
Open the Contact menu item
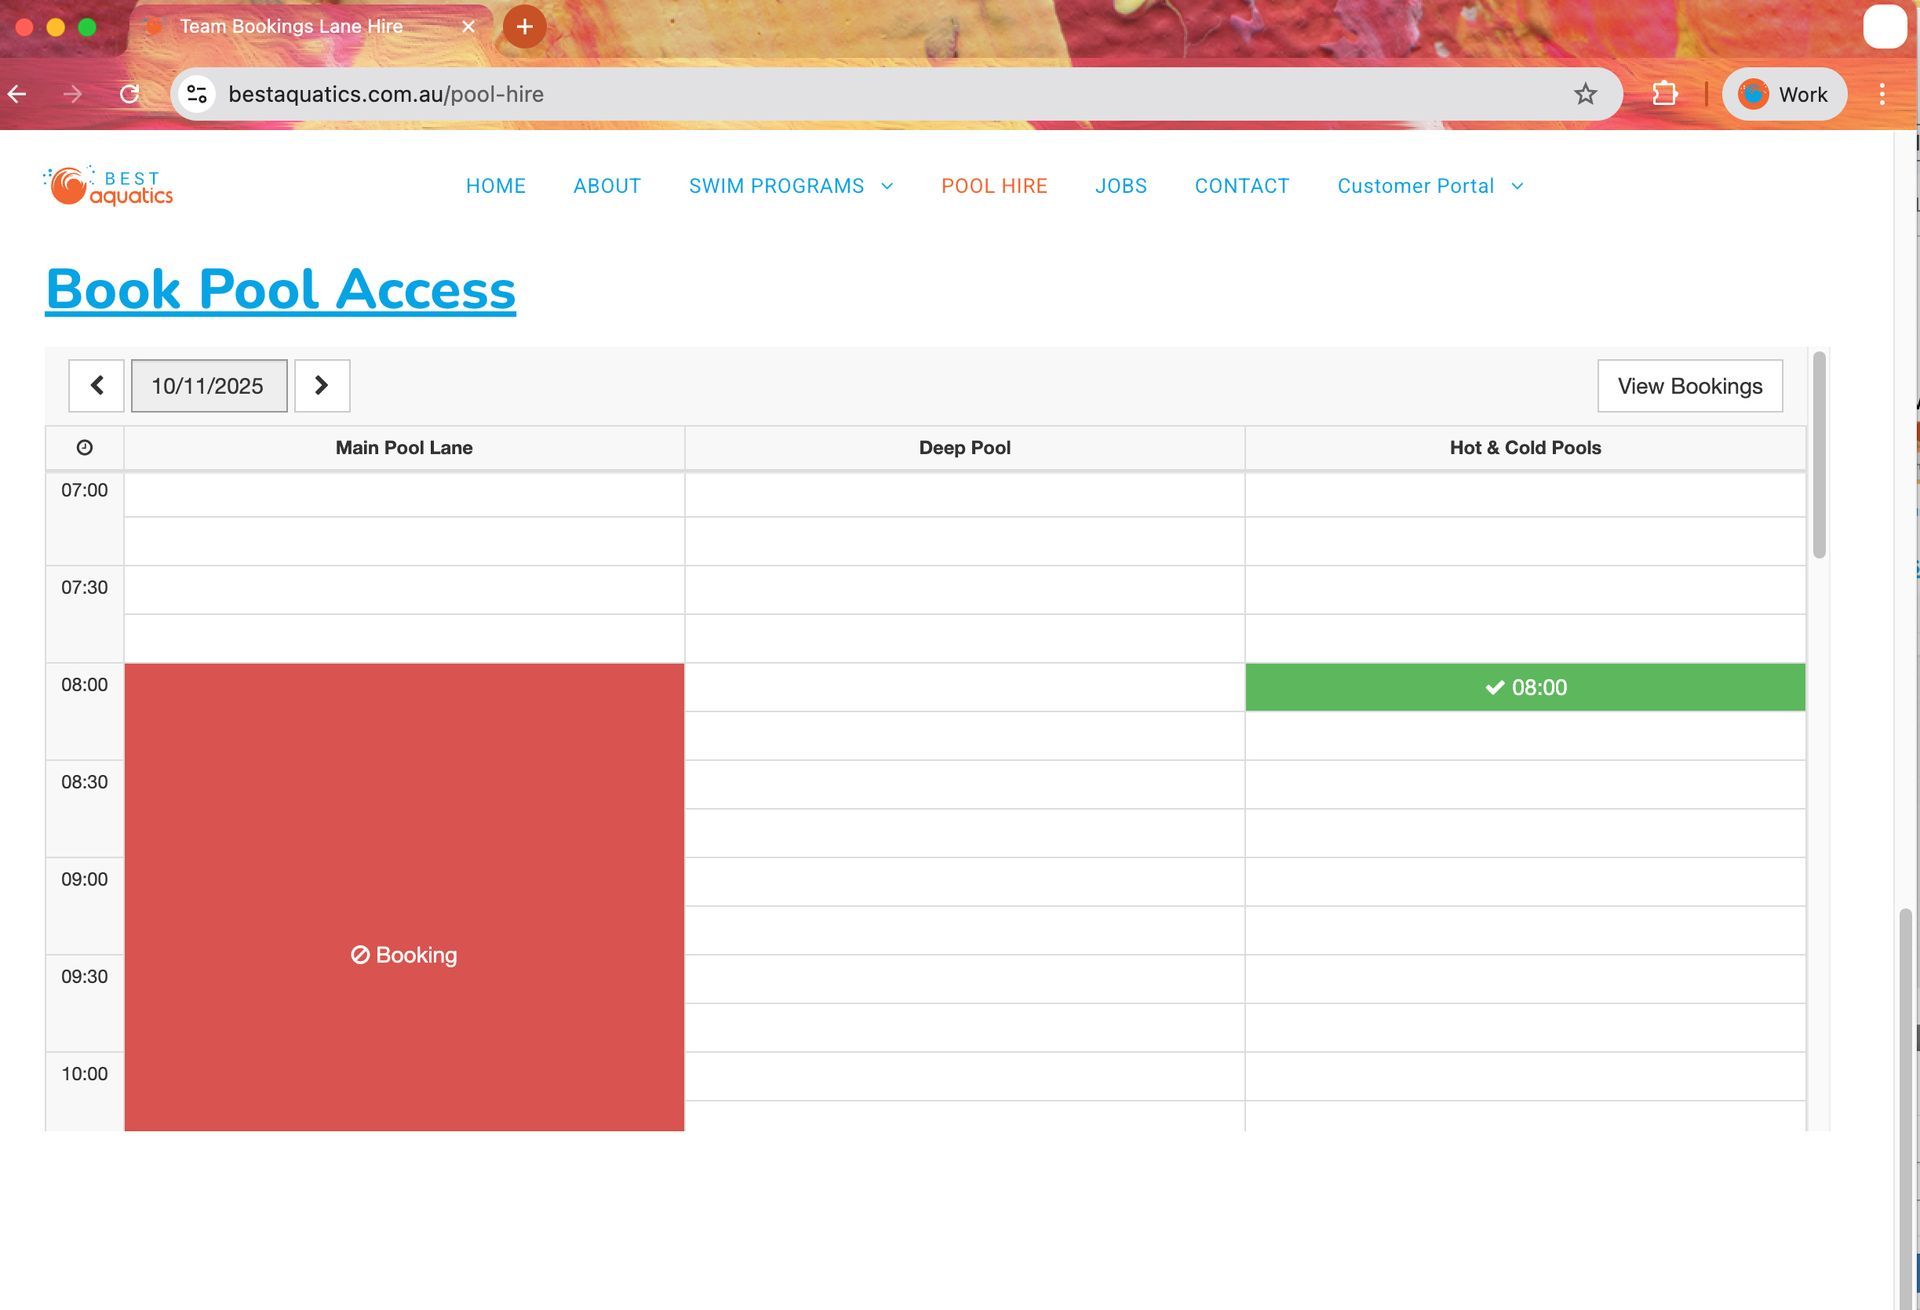[x=1241, y=186]
